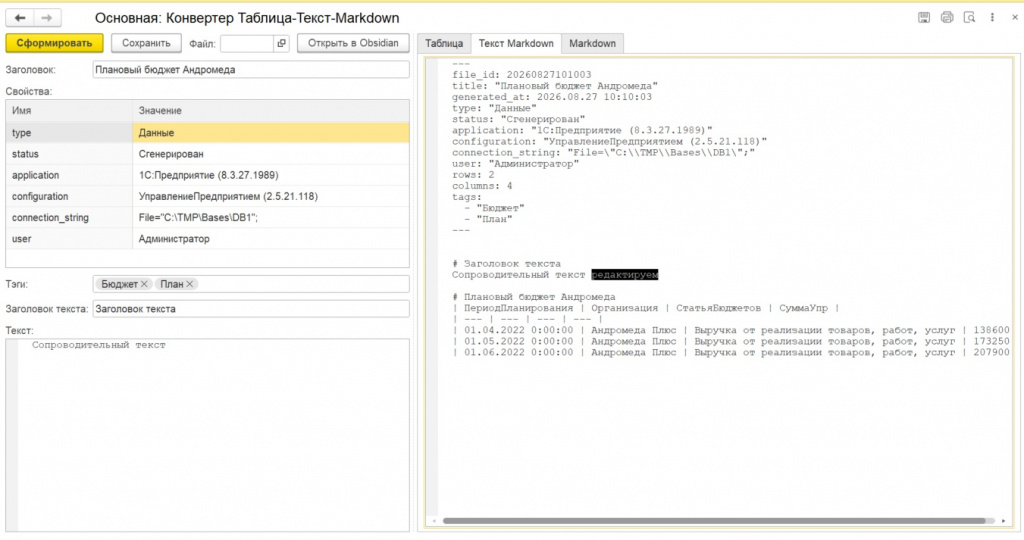Click the '# Заголовок текста' heading line
The width and height of the screenshot is (1024, 540).
506,264
